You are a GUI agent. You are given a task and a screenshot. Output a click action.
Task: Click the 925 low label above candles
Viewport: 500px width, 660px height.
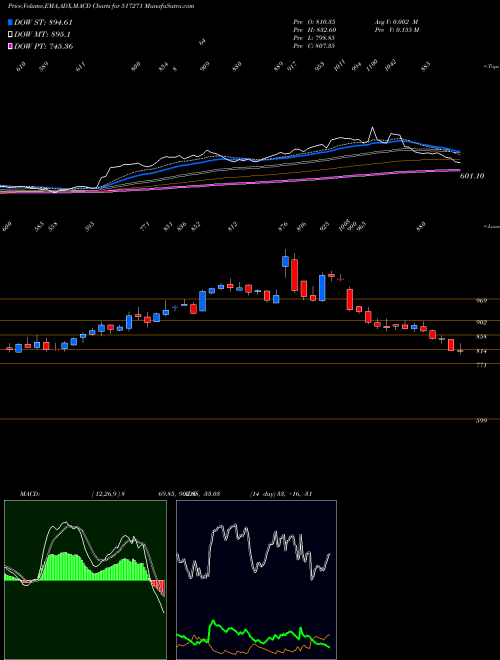324,227
